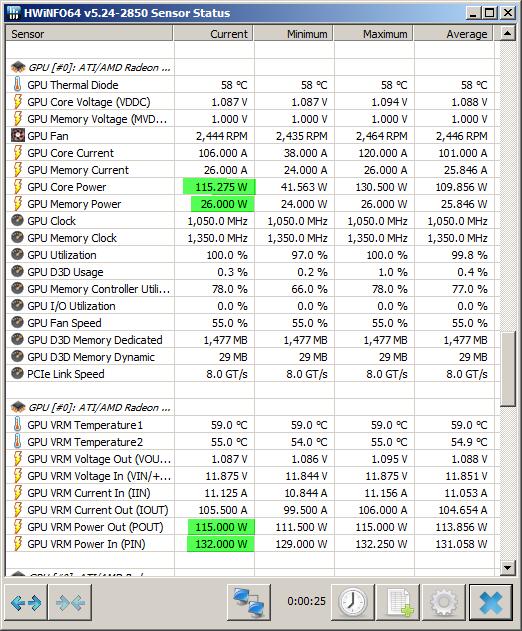522x631 pixels.
Task: Click the vertical scrollbar thumb
Action: tap(508, 369)
